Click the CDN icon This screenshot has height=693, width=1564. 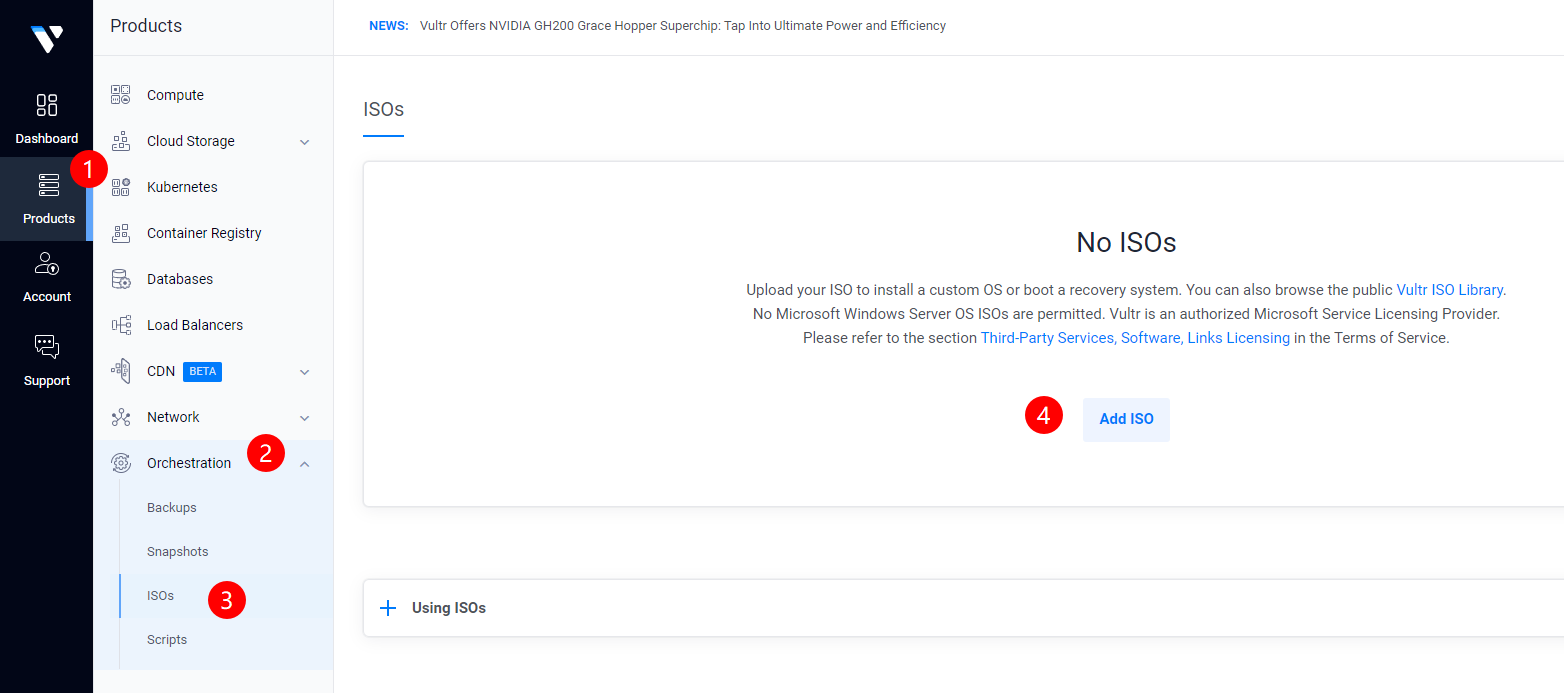[x=121, y=371]
